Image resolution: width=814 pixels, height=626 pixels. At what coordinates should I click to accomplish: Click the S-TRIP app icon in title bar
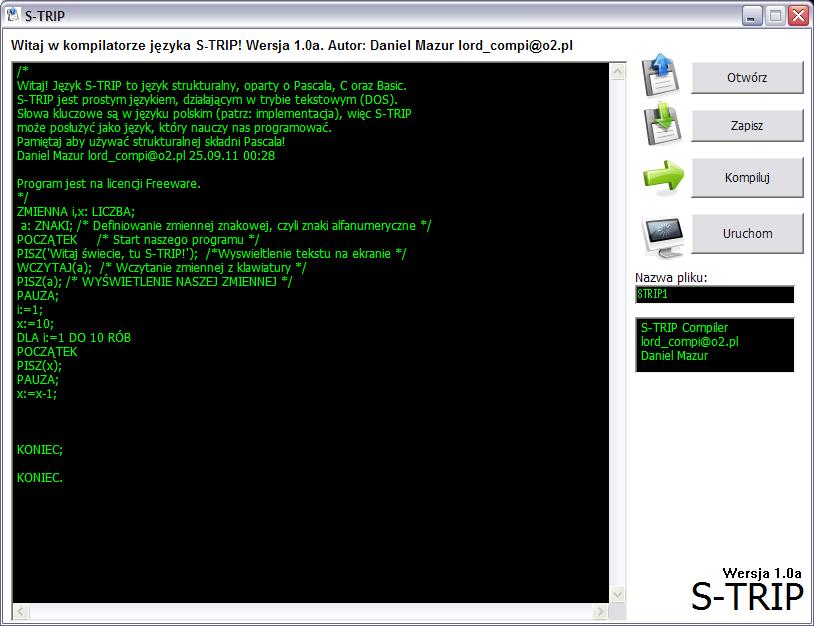(14, 16)
